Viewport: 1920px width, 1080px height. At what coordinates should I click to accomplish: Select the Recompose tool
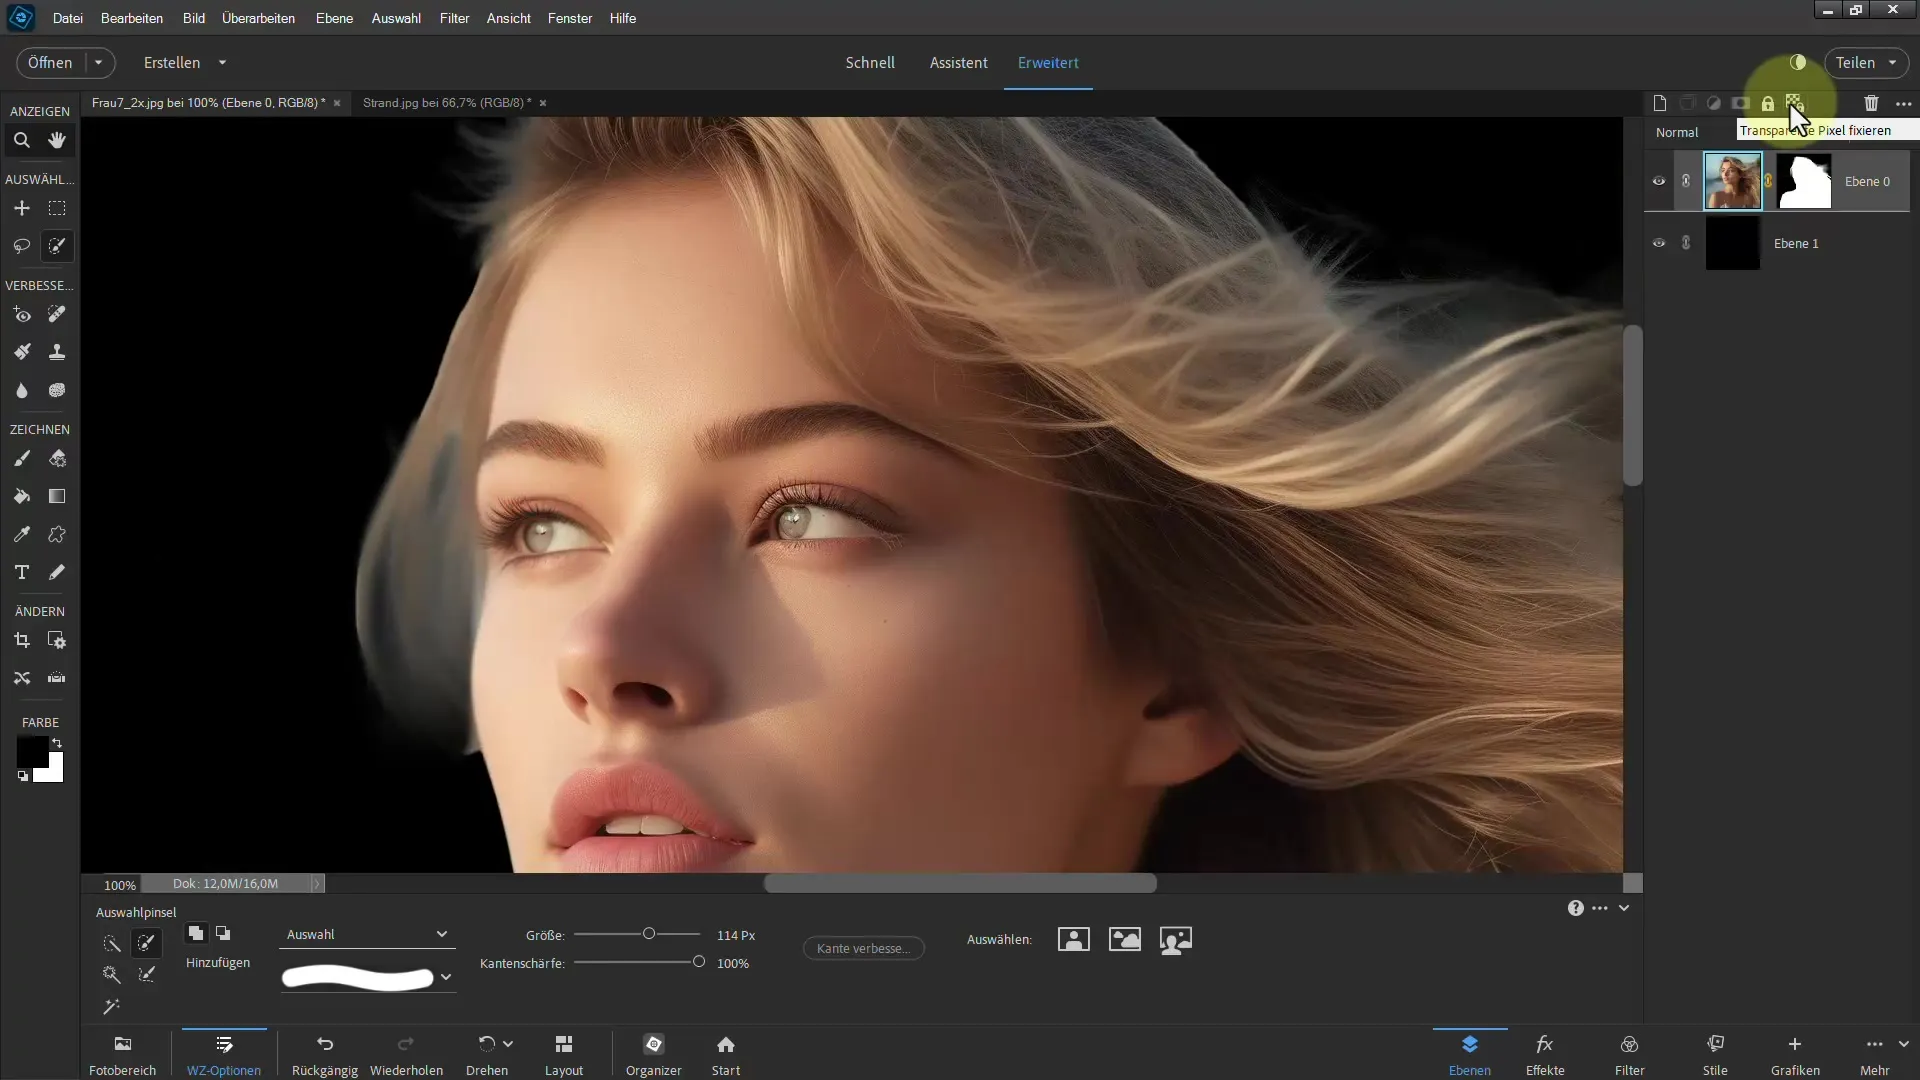(x=57, y=641)
